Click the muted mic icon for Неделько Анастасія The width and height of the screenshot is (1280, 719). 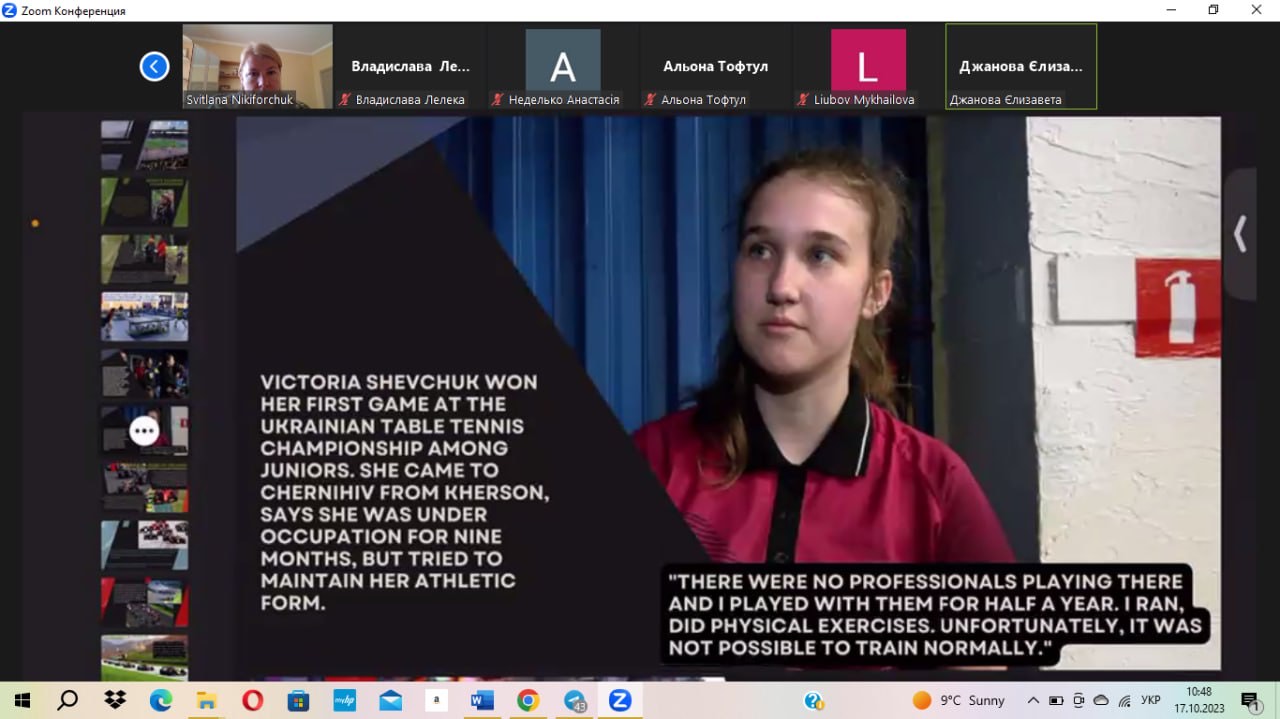click(497, 100)
